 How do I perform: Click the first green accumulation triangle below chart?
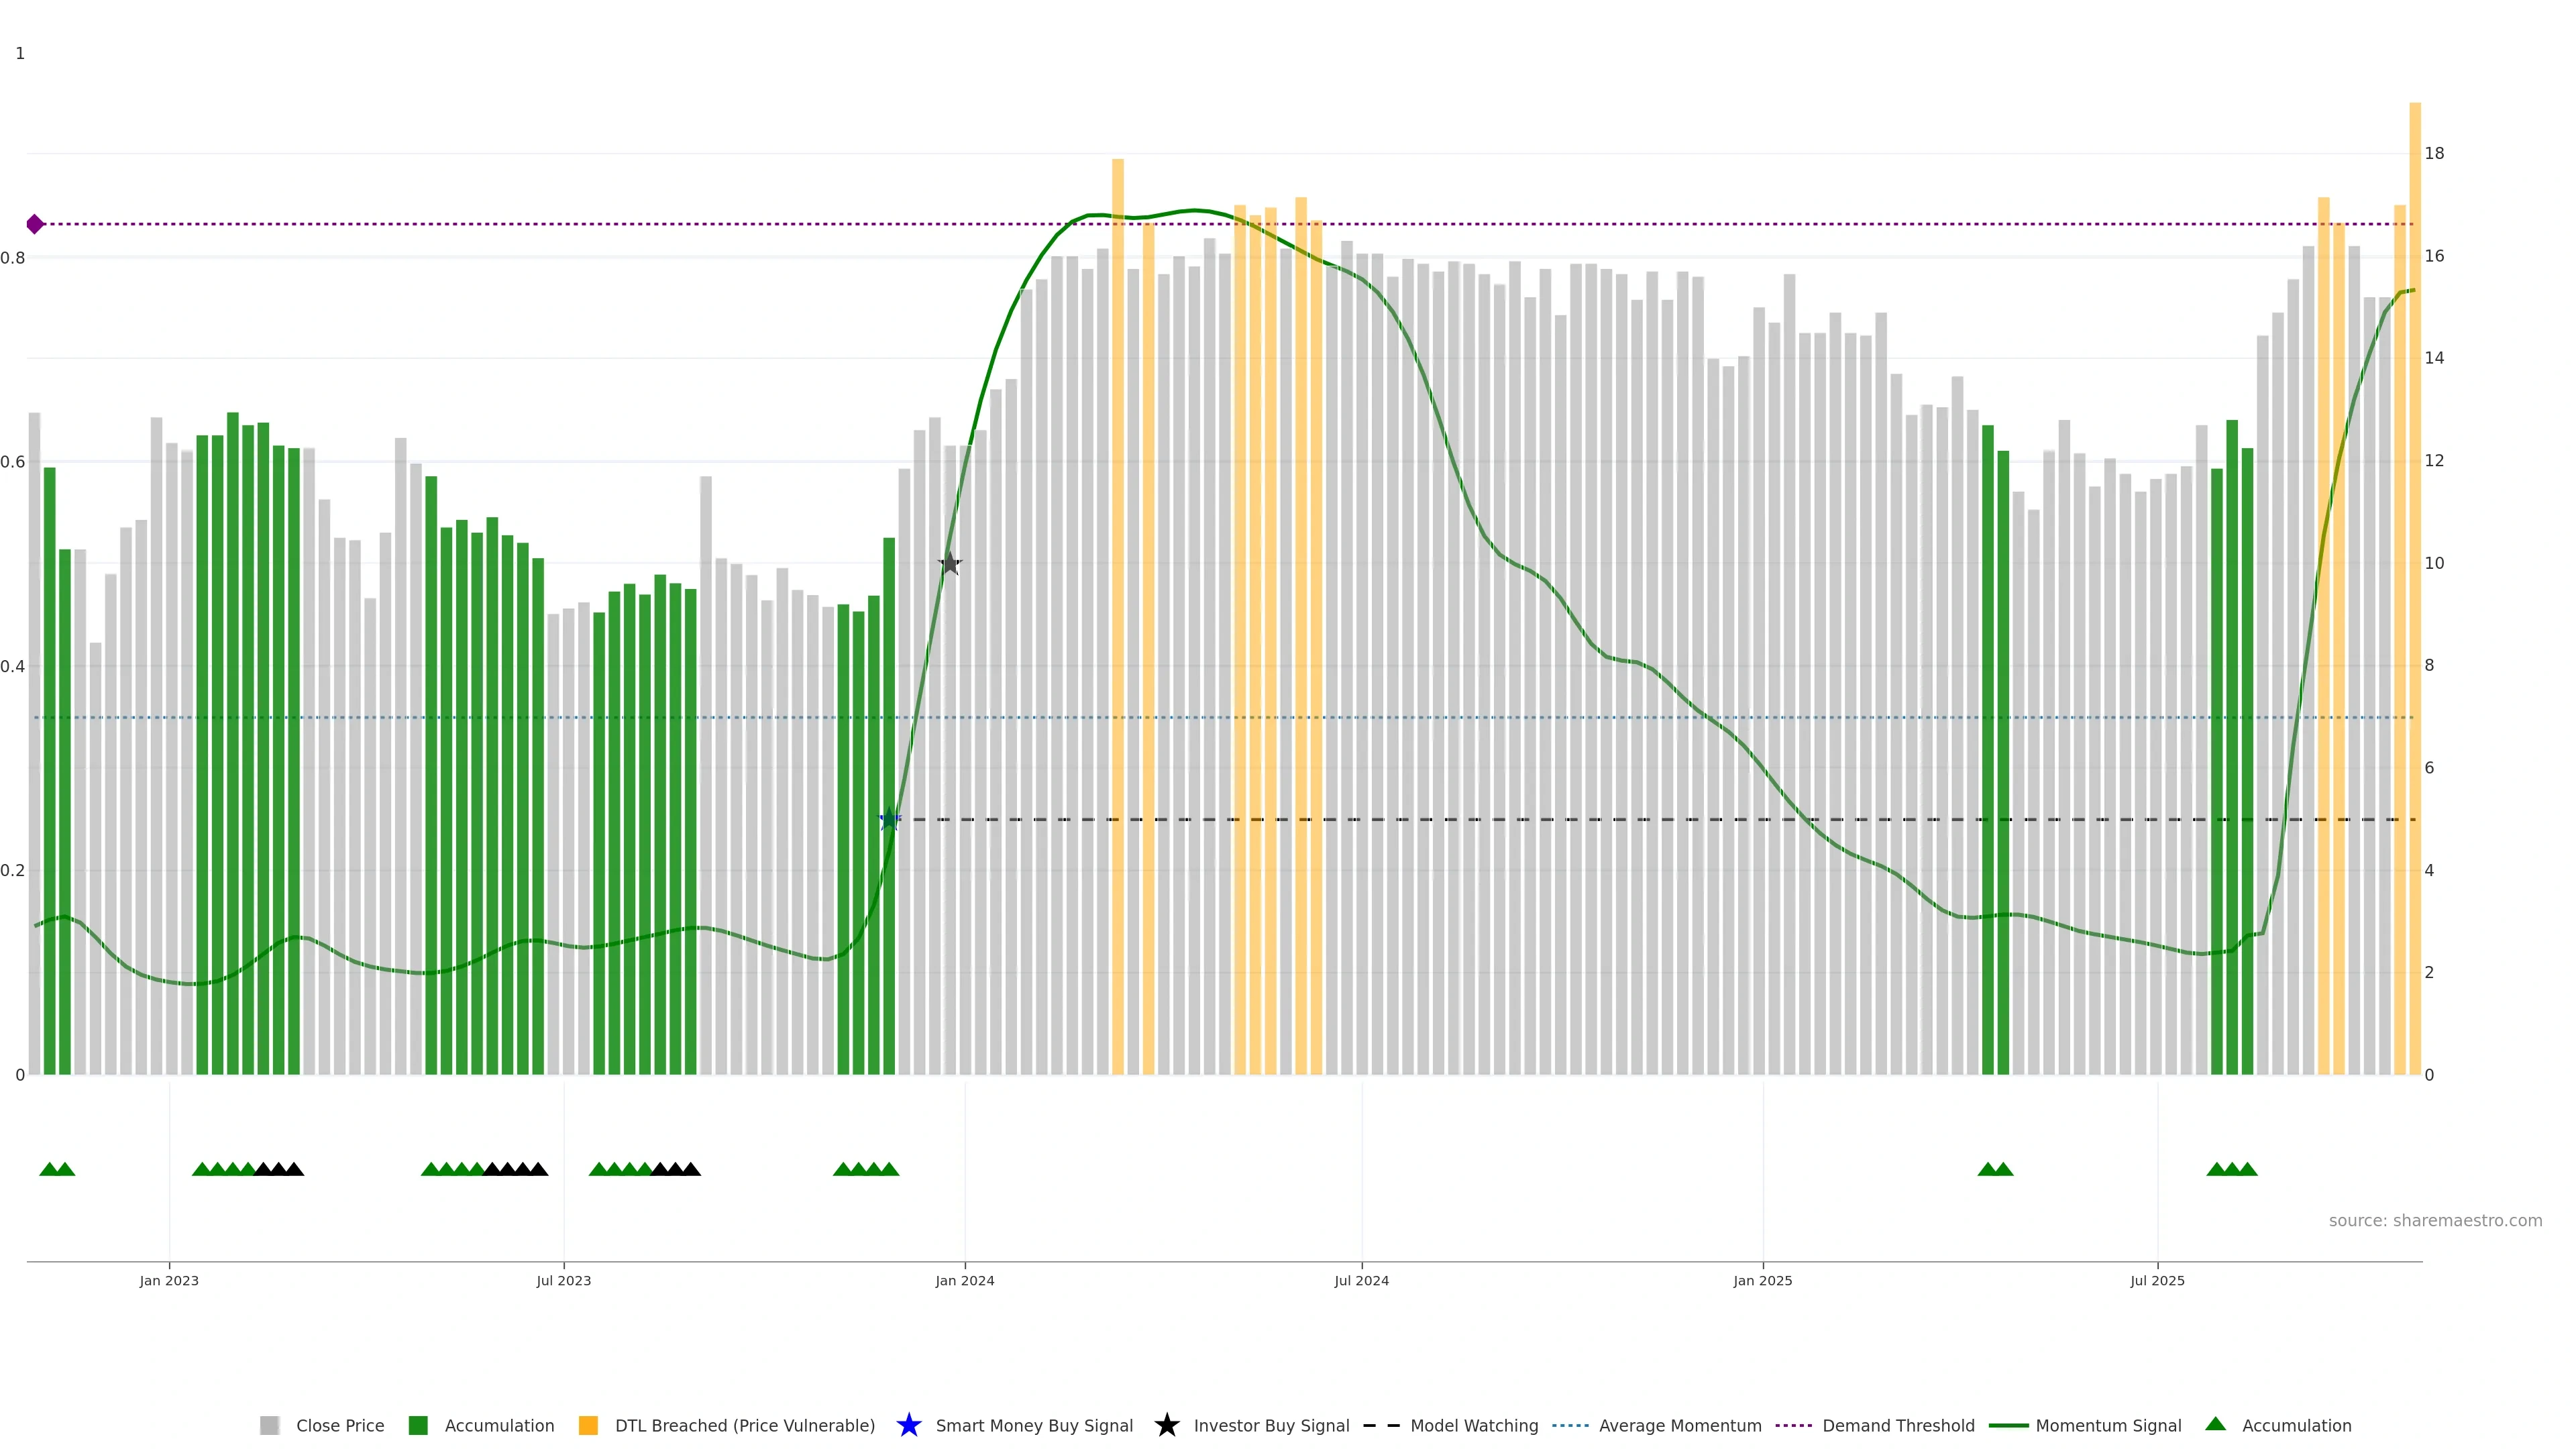tap(49, 1169)
